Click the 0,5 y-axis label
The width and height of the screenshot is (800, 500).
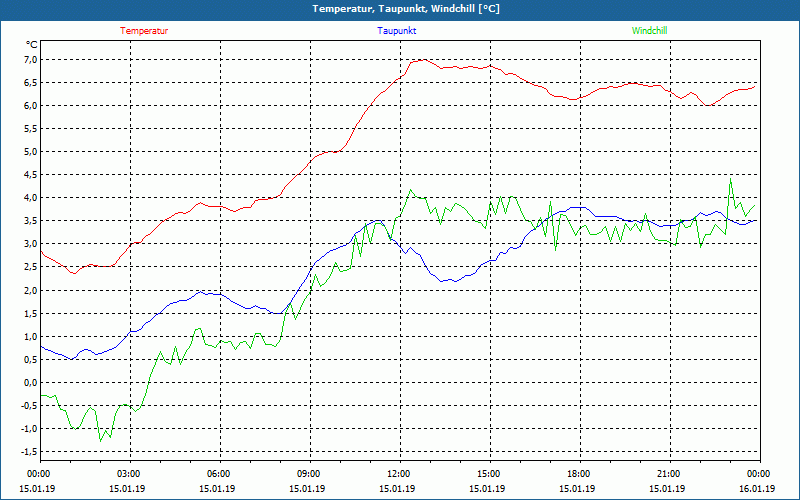[31, 359]
